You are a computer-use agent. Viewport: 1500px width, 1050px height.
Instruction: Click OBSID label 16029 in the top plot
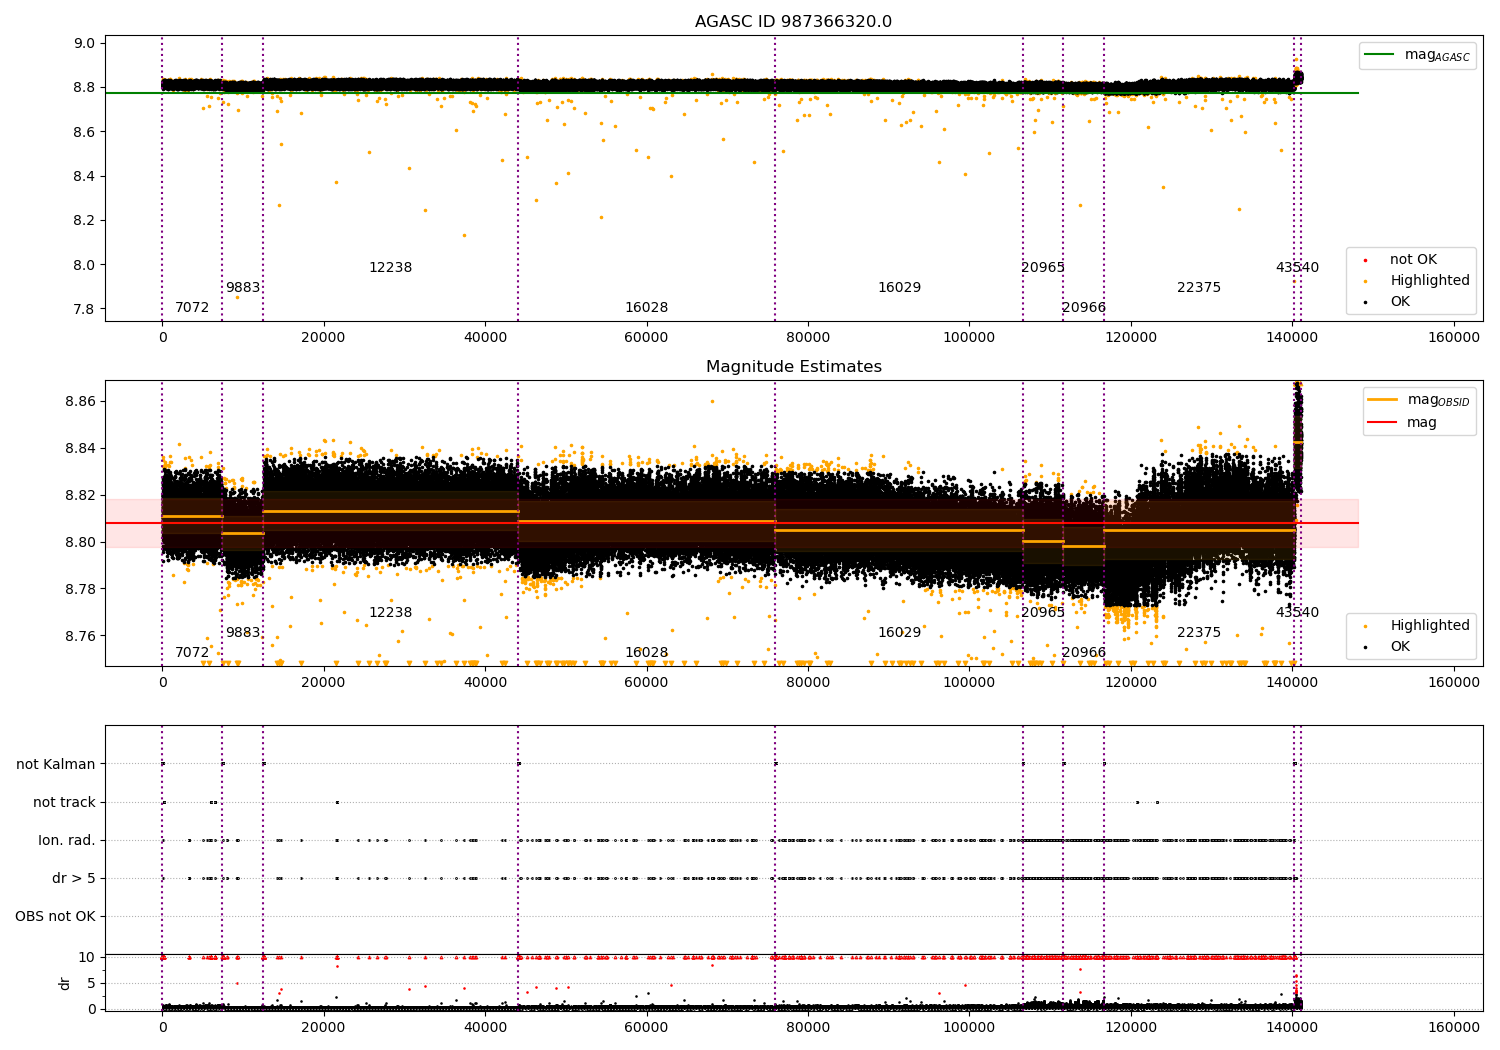tap(899, 288)
